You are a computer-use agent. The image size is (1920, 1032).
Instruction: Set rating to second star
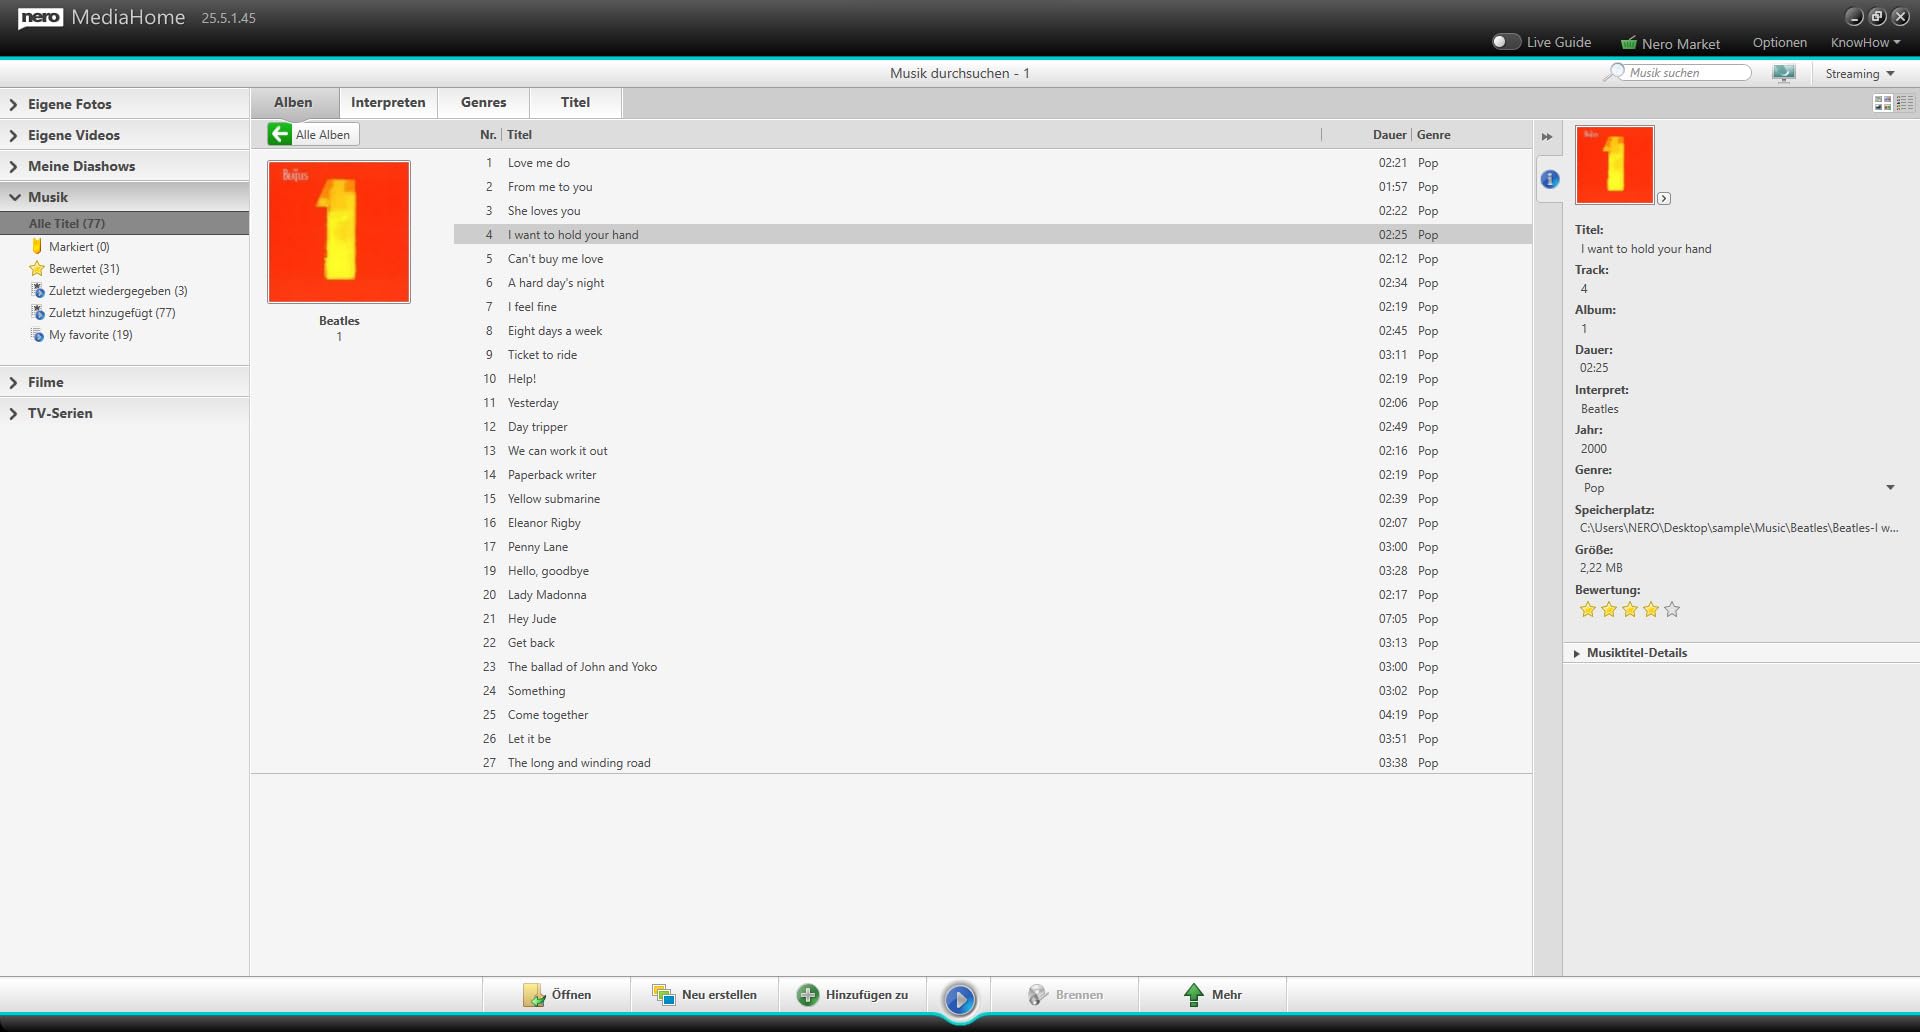1609,610
